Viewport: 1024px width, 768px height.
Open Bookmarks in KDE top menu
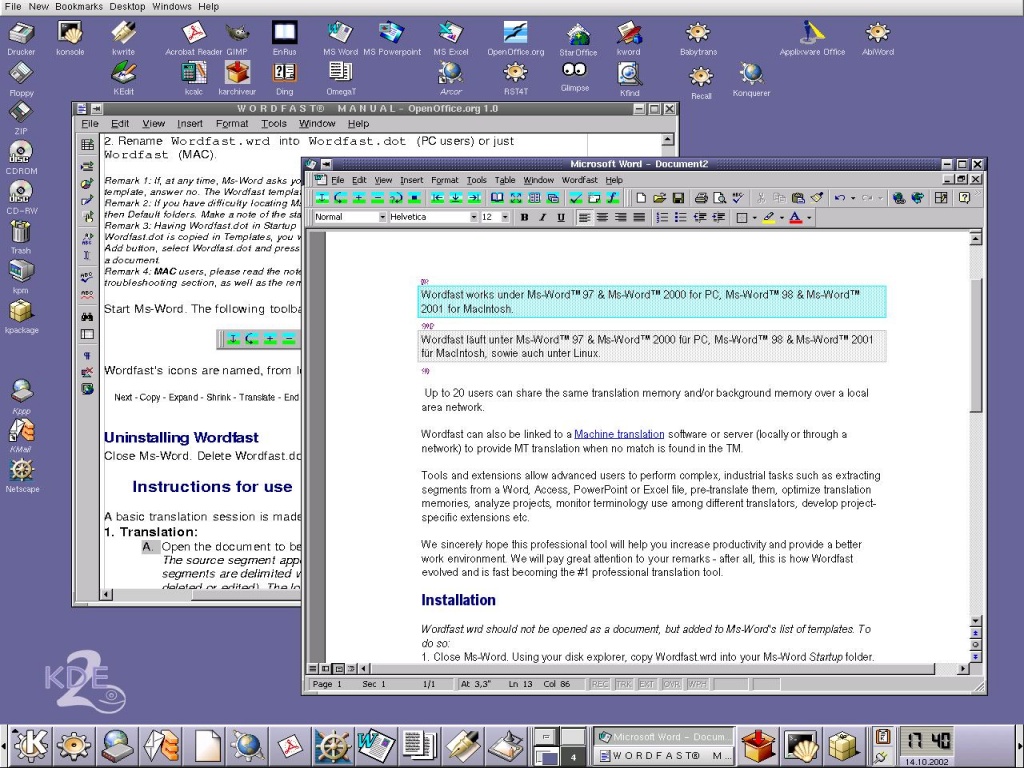coord(79,7)
